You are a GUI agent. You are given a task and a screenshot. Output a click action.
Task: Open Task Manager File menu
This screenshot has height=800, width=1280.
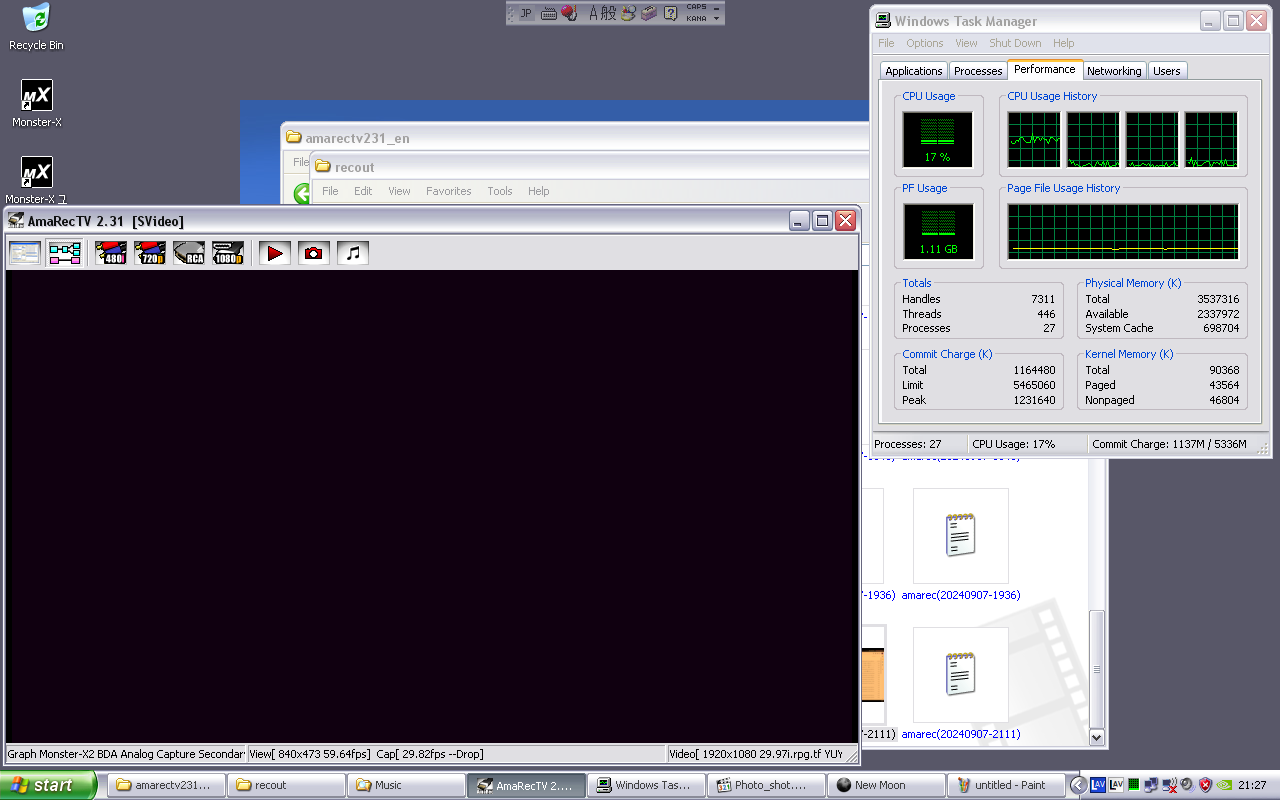tap(886, 43)
